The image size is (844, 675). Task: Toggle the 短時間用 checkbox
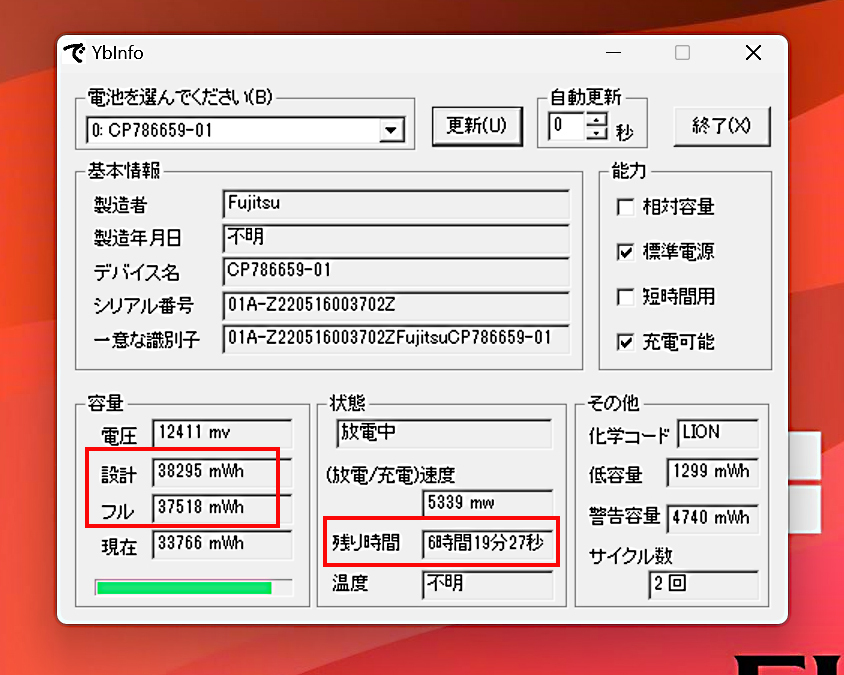(625, 297)
